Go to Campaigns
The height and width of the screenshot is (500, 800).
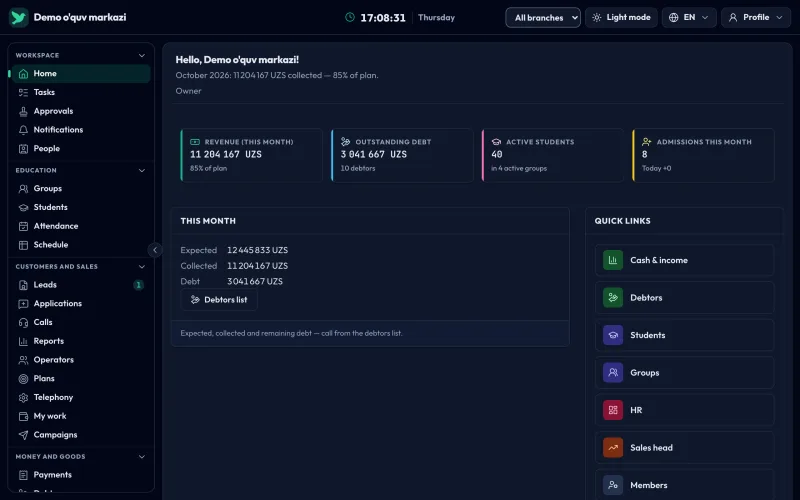click(81, 435)
